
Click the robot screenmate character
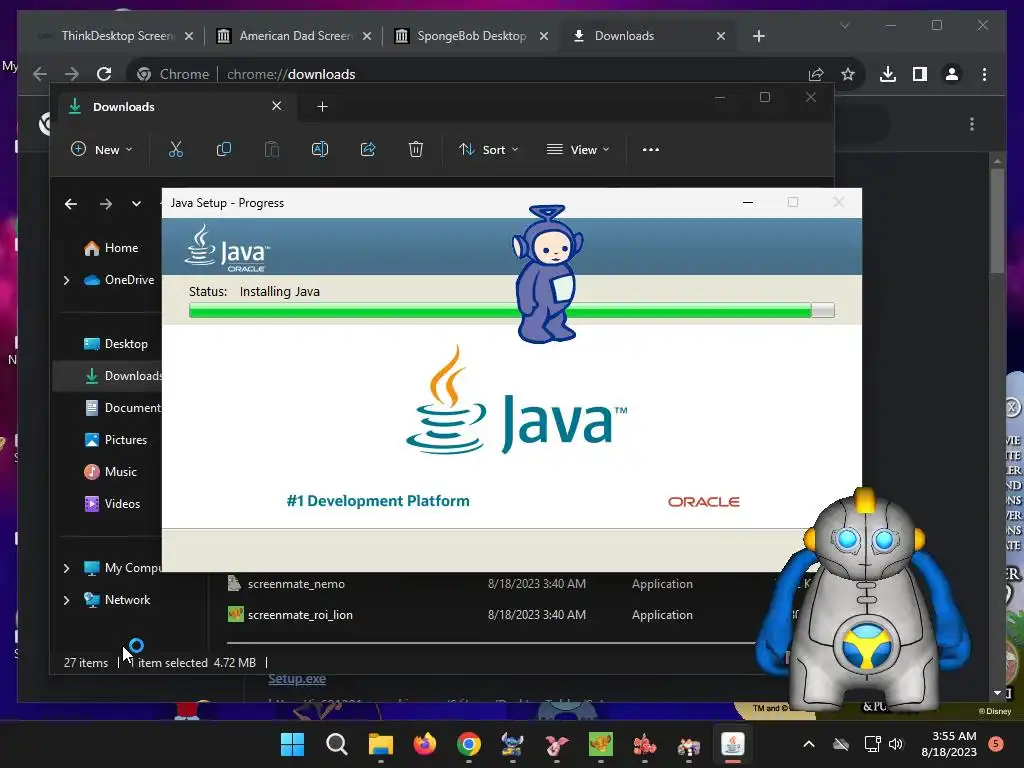pos(863,601)
